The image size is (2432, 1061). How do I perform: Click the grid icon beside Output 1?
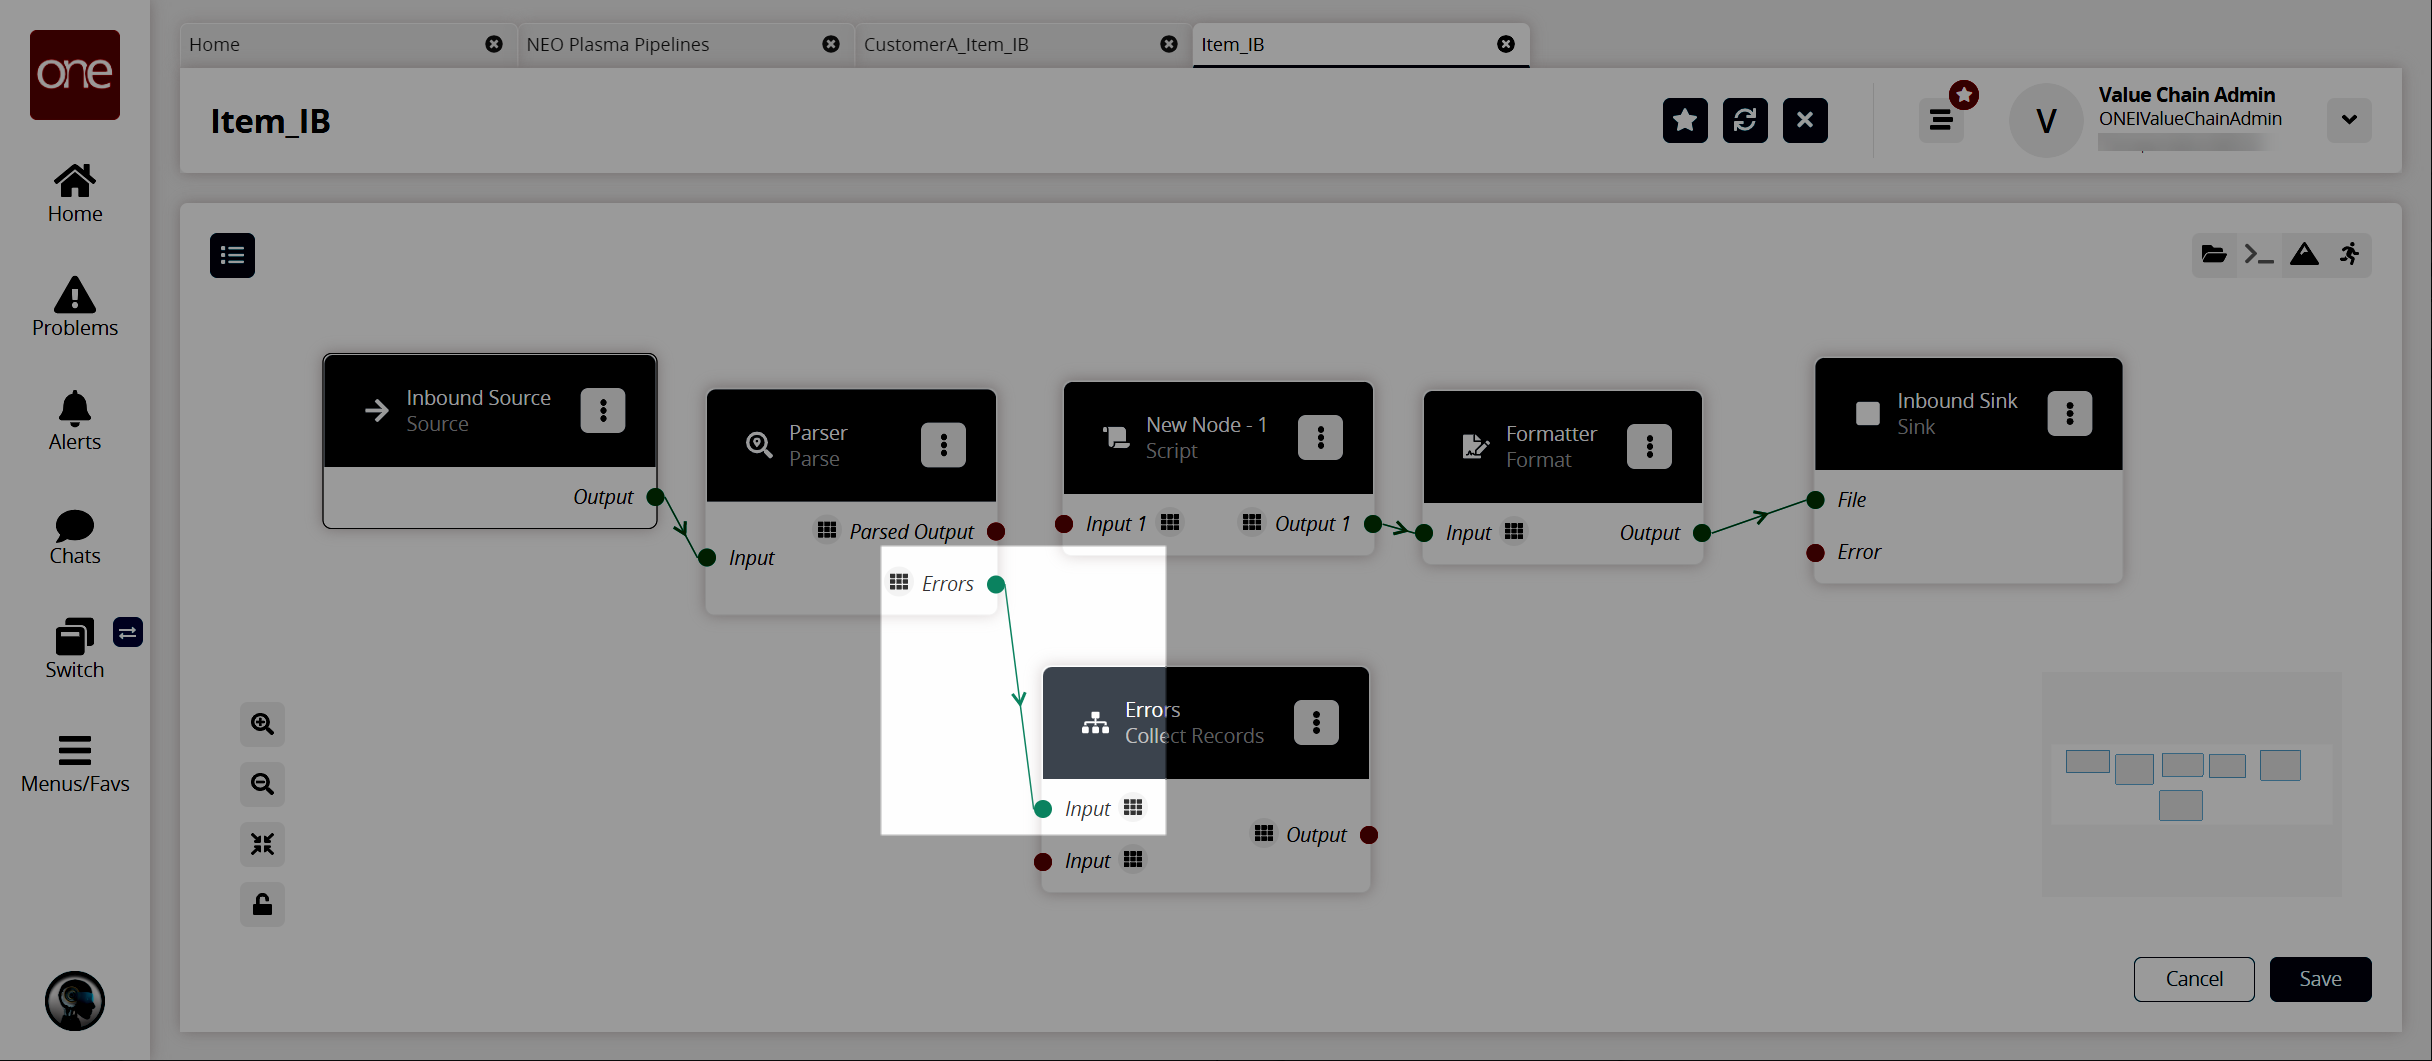tap(1252, 522)
